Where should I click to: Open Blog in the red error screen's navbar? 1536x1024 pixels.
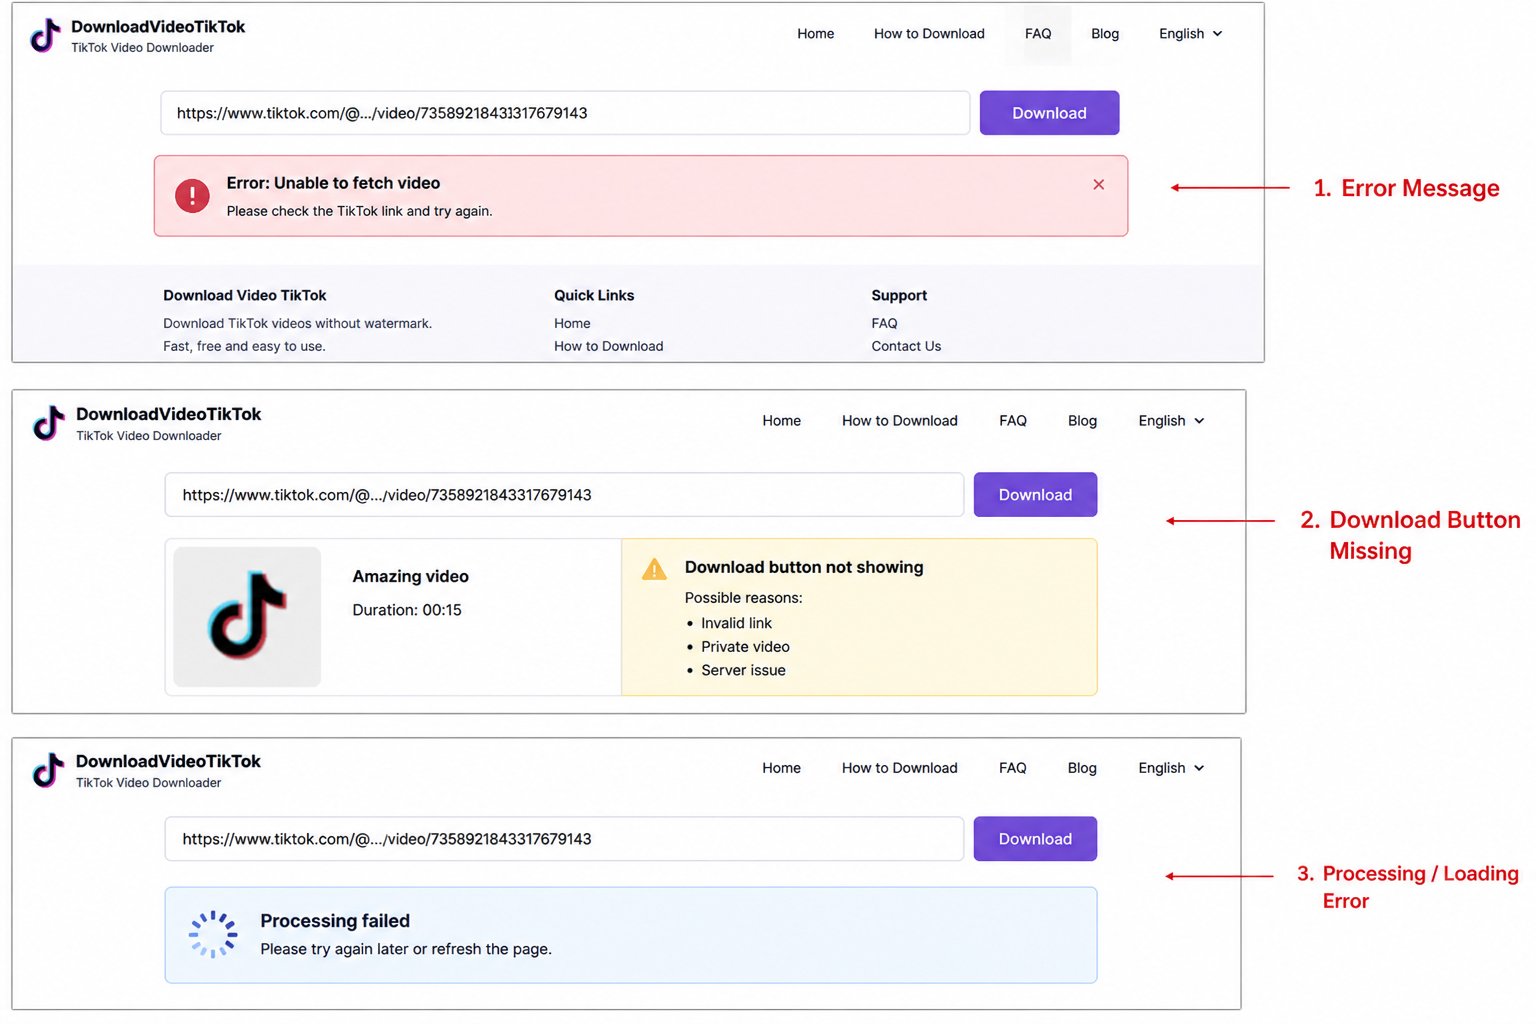[x=1105, y=34]
